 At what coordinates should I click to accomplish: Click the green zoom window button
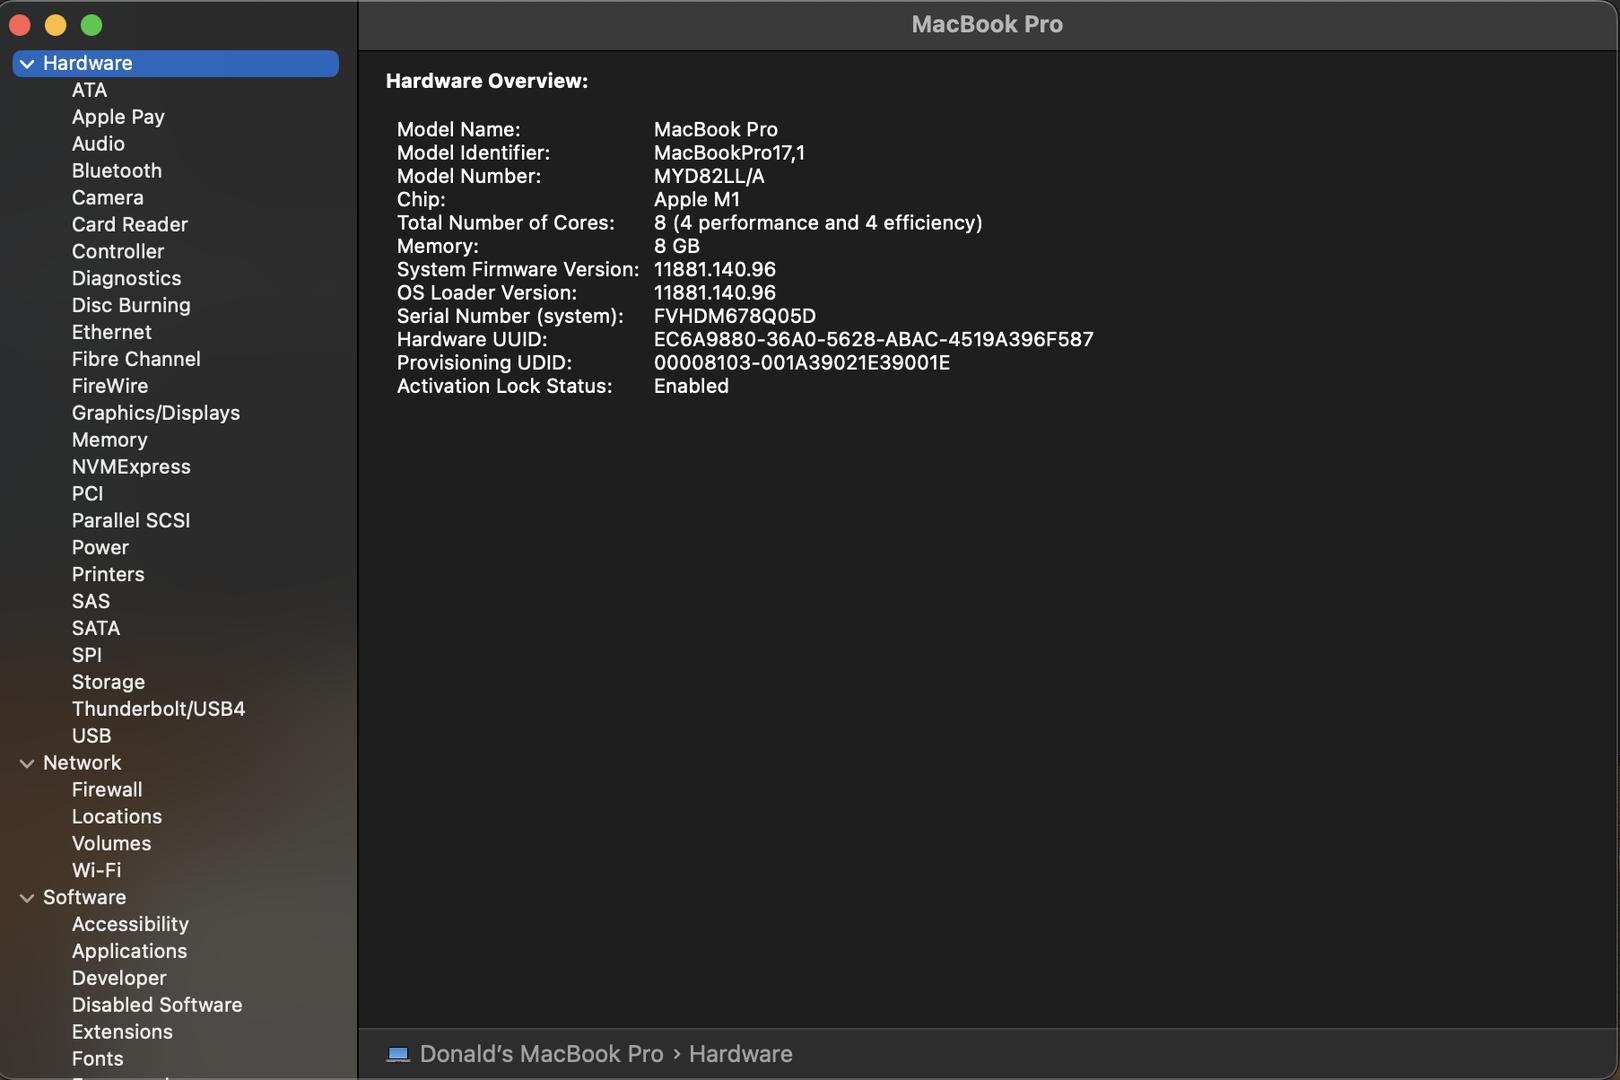pos(91,25)
